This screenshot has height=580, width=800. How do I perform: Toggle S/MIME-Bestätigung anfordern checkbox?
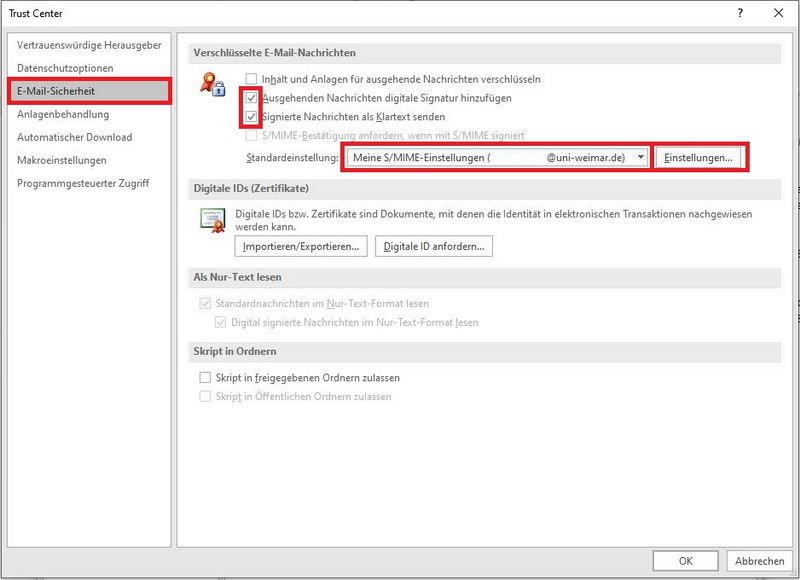tap(251, 135)
